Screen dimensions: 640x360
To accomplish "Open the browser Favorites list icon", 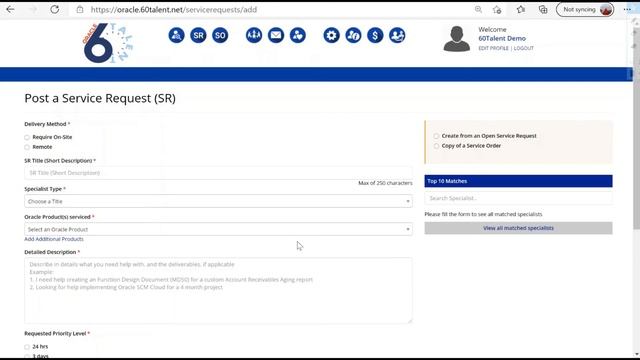I will tap(521, 9).
